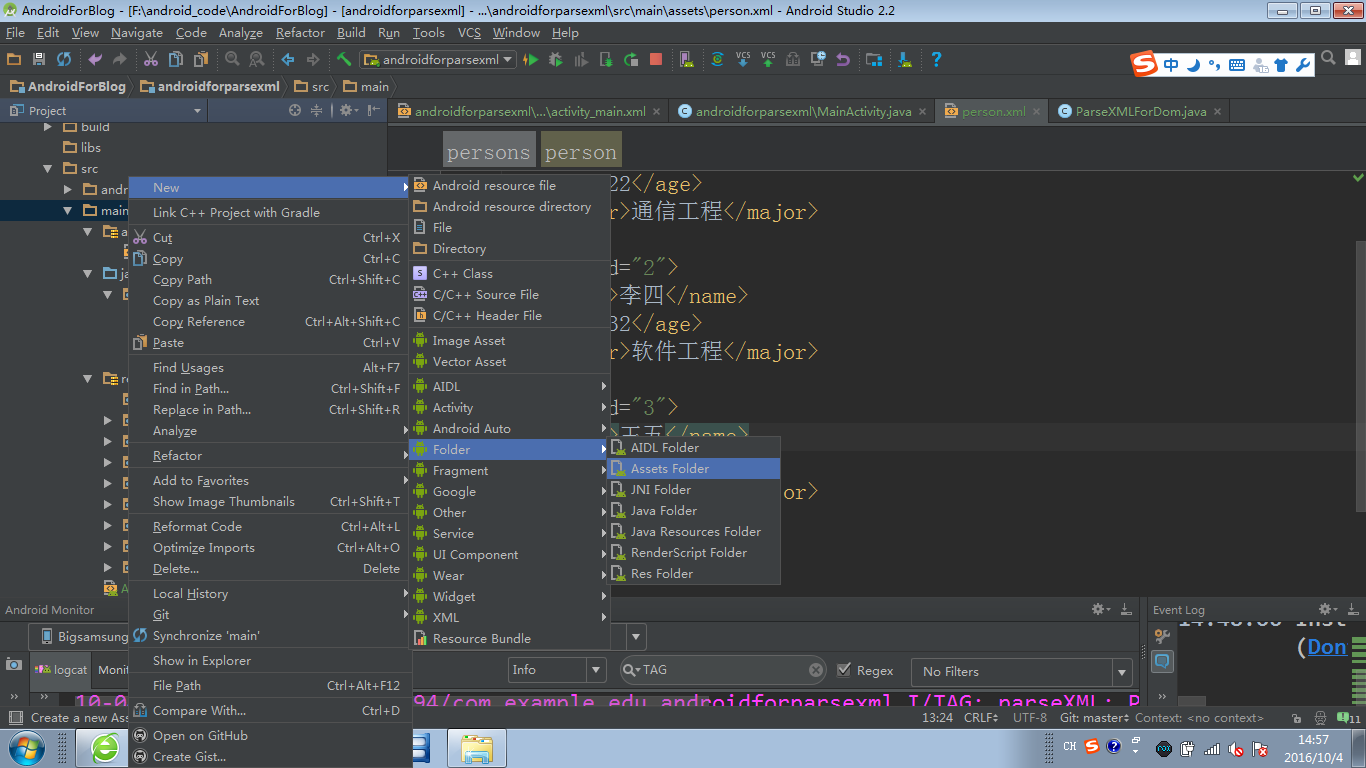Screen dimensions: 1366x768
Task: Click the Scroll from Source target icon
Action: pos(295,111)
